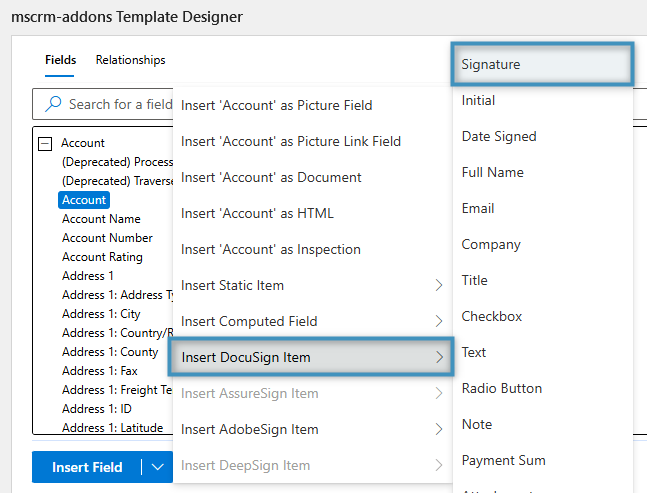Select the Address 1: City field

101,314
